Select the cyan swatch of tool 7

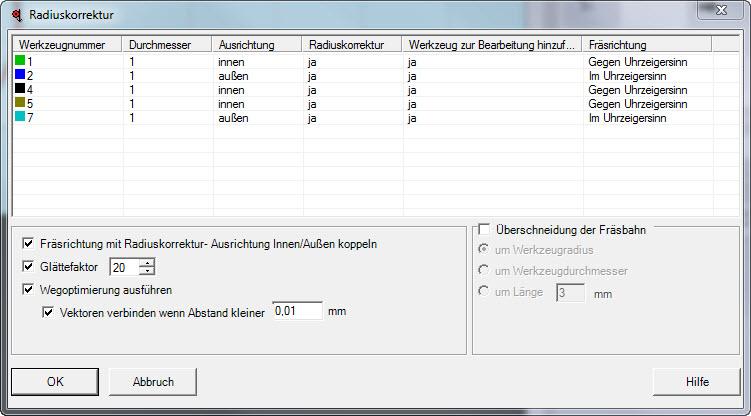click(x=20, y=118)
